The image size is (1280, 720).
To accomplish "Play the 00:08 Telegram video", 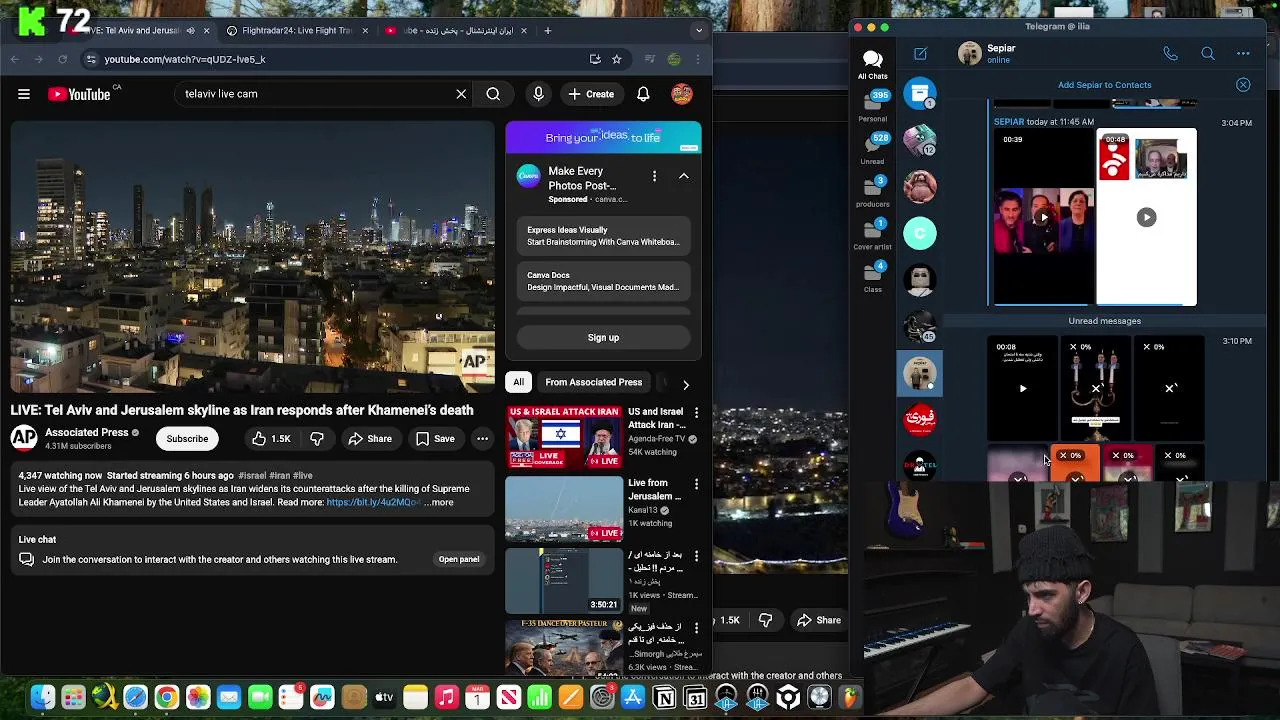I will (x=1022, y=388).
